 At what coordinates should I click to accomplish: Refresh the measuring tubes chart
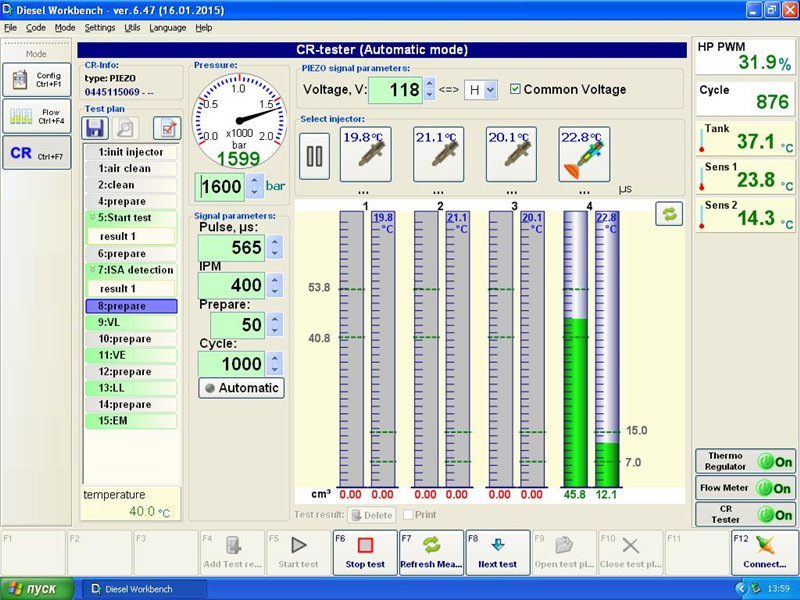(669, 214)
